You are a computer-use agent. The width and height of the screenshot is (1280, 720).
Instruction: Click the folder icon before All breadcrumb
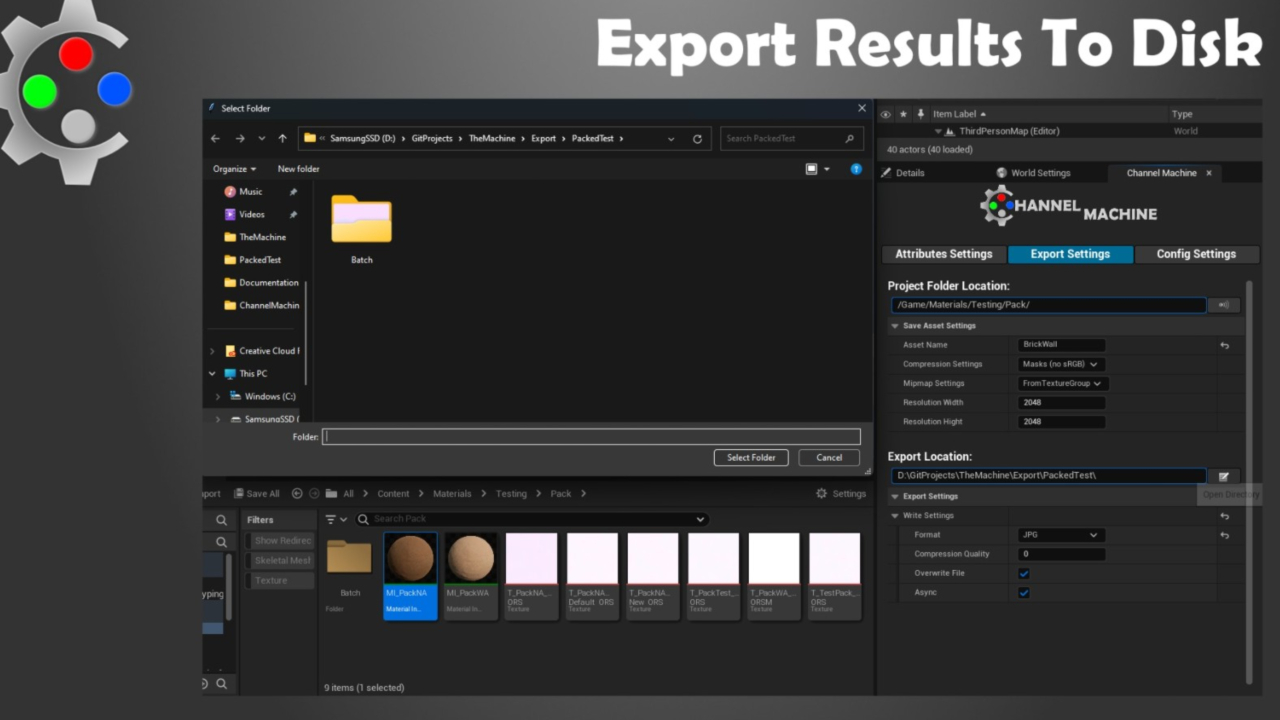pyautogui.click(x=331, y=493)
